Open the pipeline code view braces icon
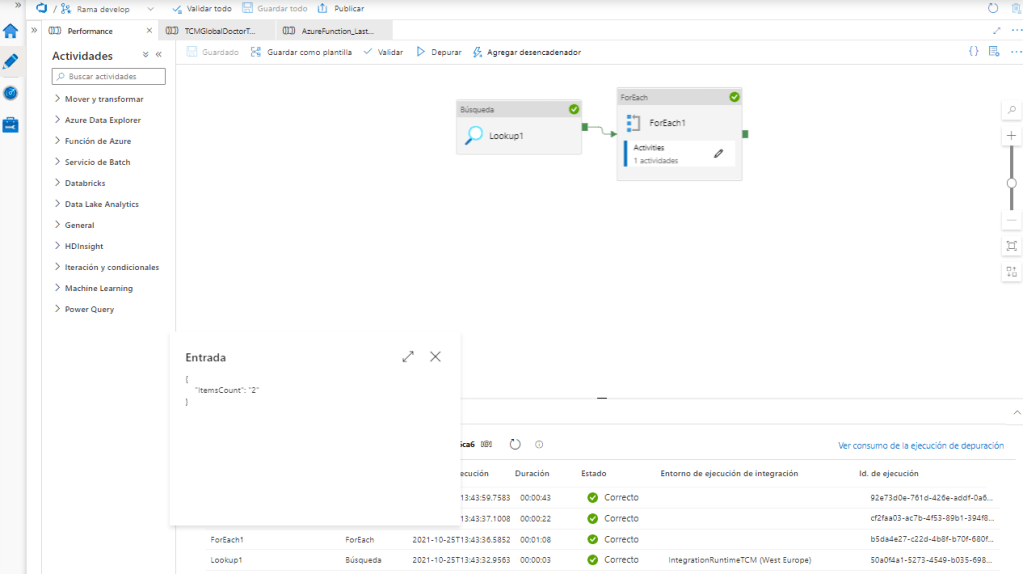Viewport: 1023px width, 574px height. click(973, 51)
